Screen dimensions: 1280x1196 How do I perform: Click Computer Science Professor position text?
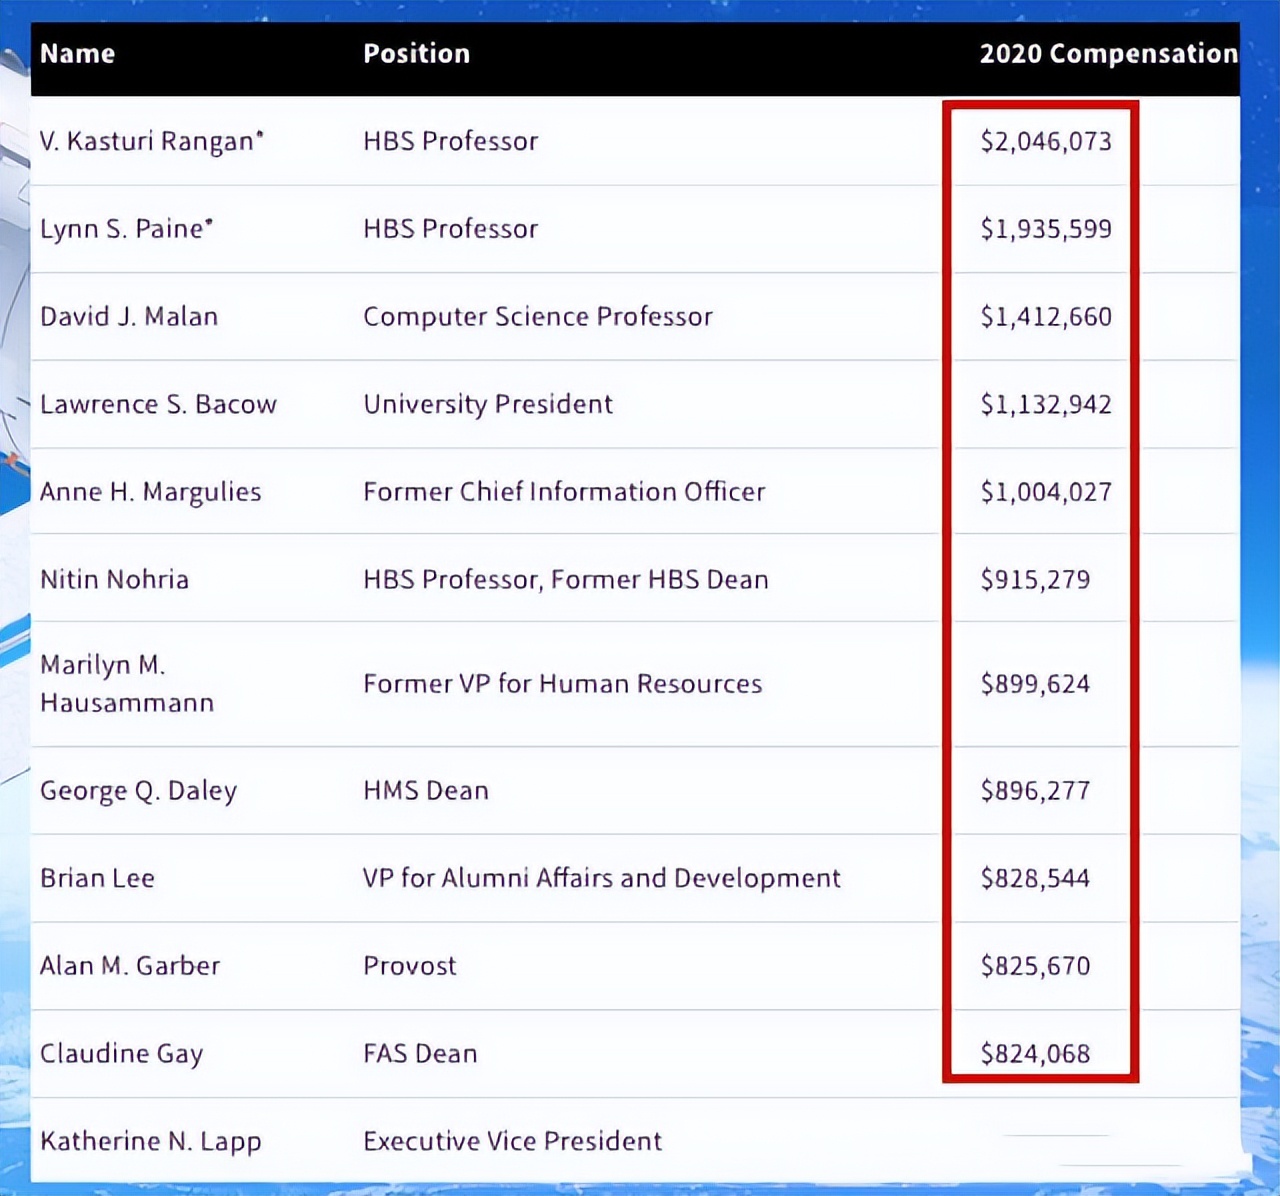[537, 317]
